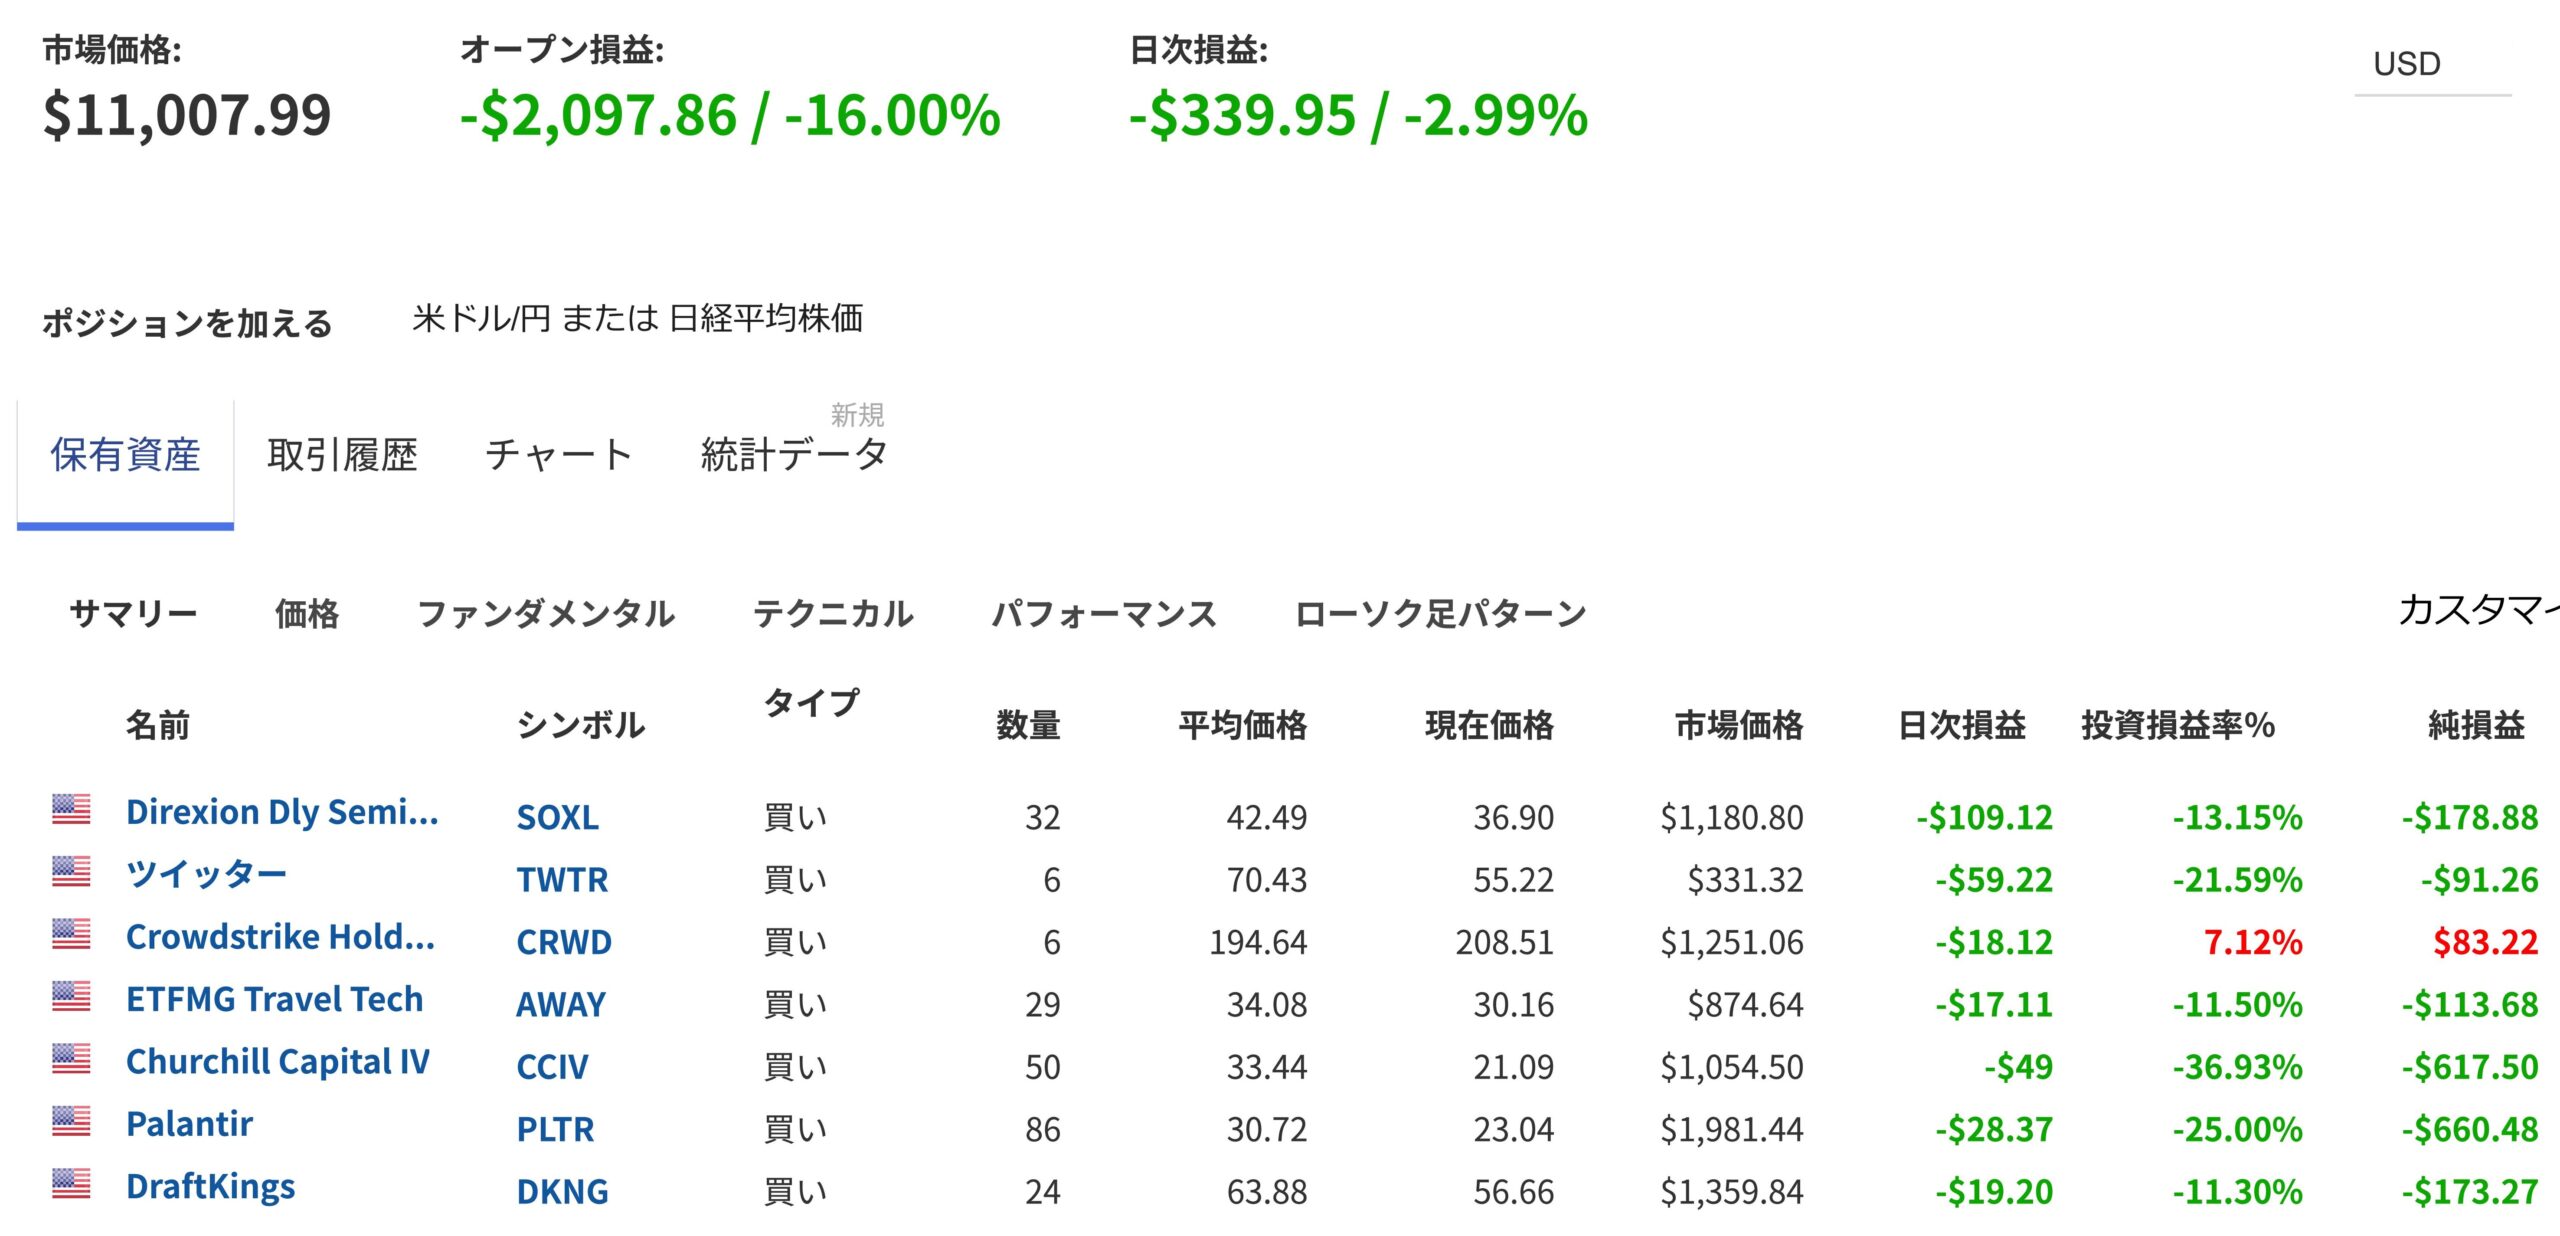The width and height of the screenshot is (2560, 1236).
Task: Click the US flag icon beside SOXL row
Action: point(71,809)
